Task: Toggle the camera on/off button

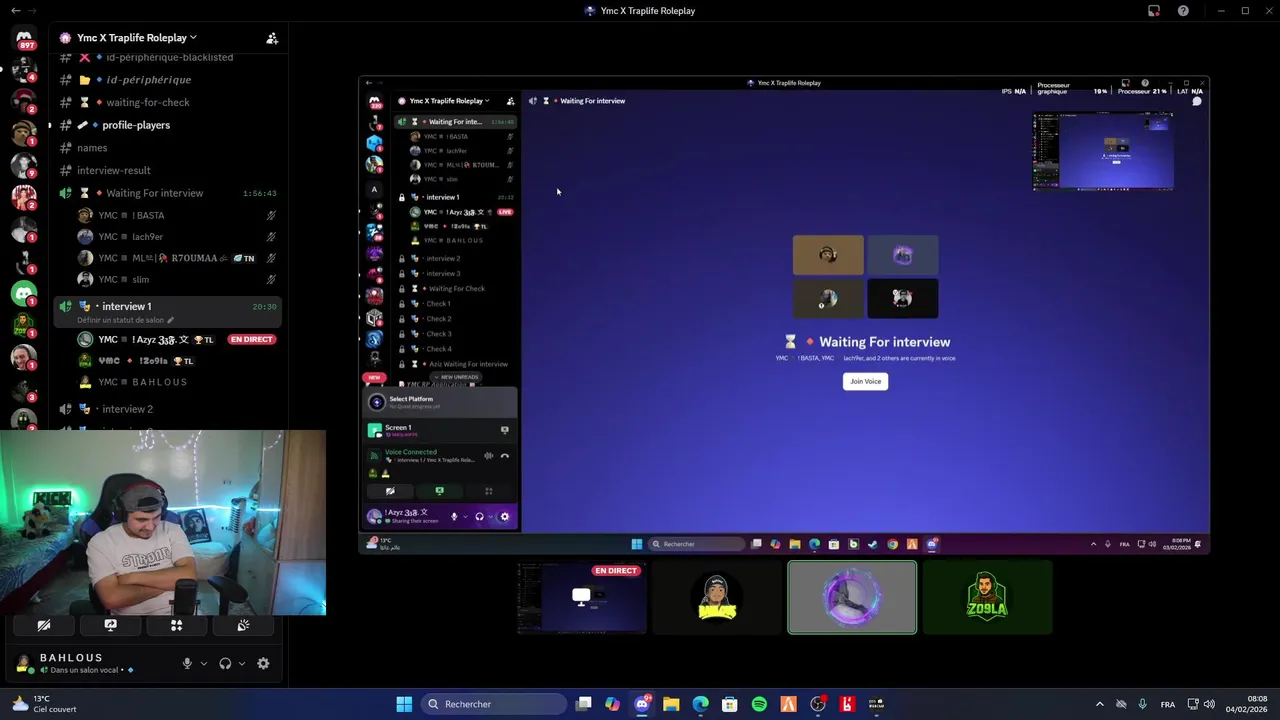Action: (x=44, y=626)
